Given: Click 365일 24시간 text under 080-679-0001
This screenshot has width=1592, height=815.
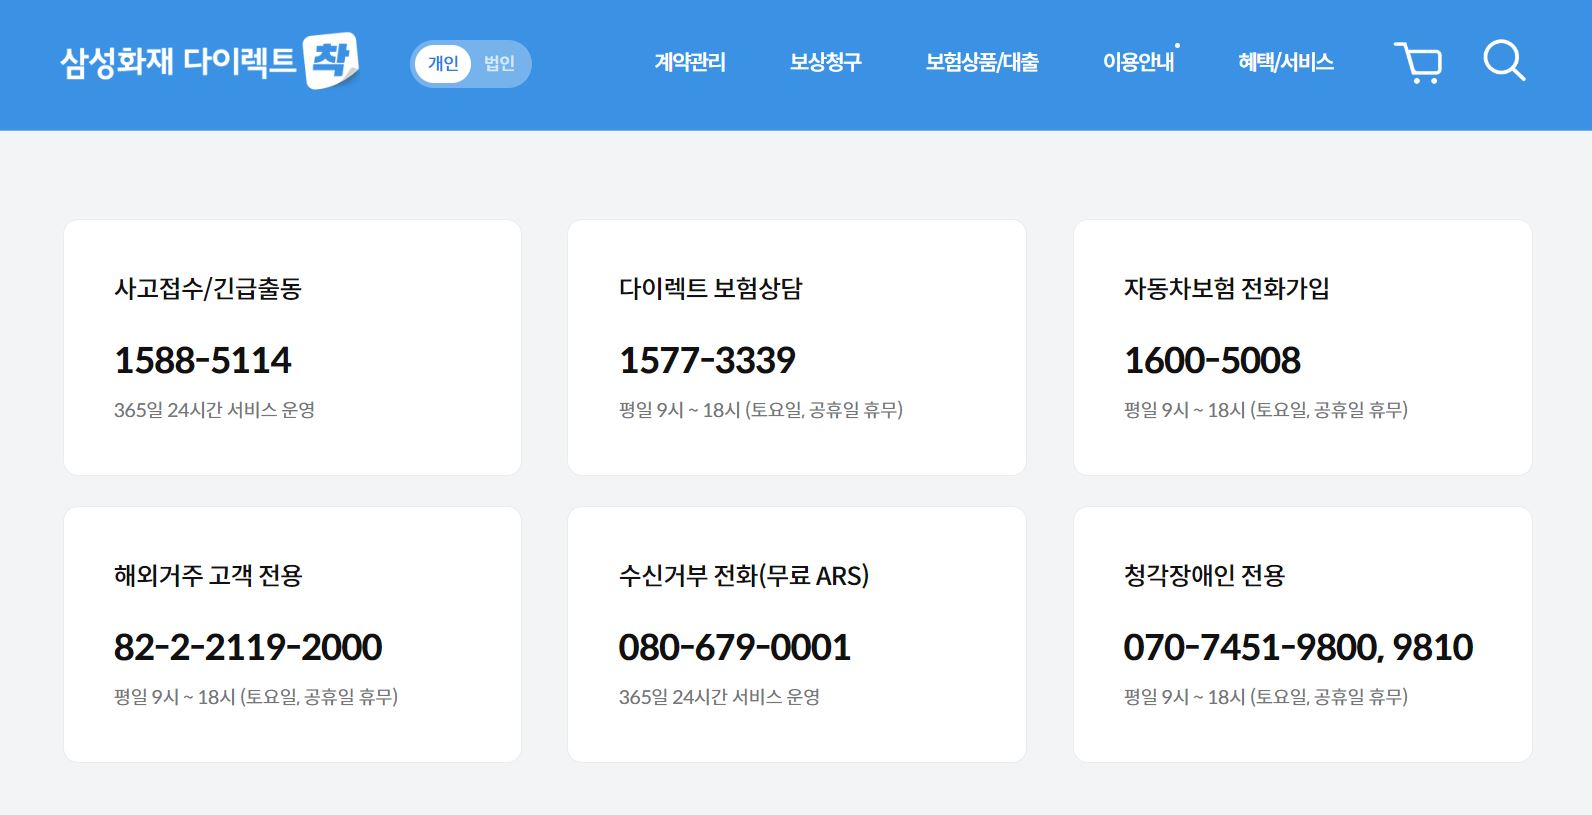Looking at the screenshot, I should (720, 697).
